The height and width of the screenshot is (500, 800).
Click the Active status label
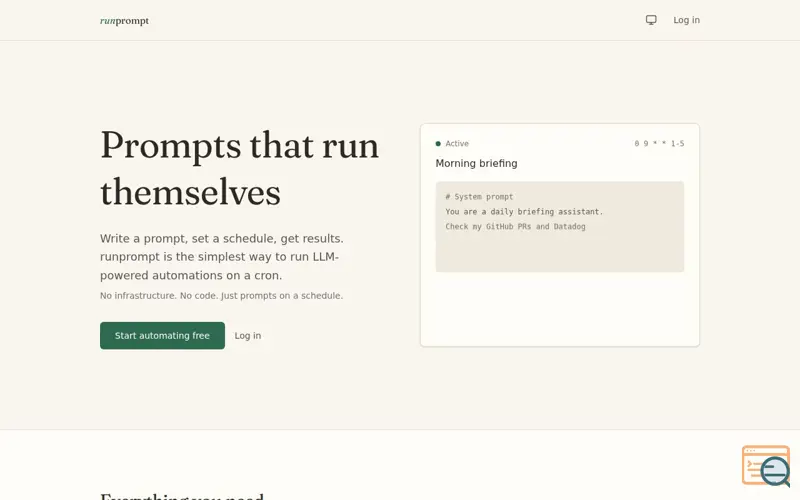[457, 143]
